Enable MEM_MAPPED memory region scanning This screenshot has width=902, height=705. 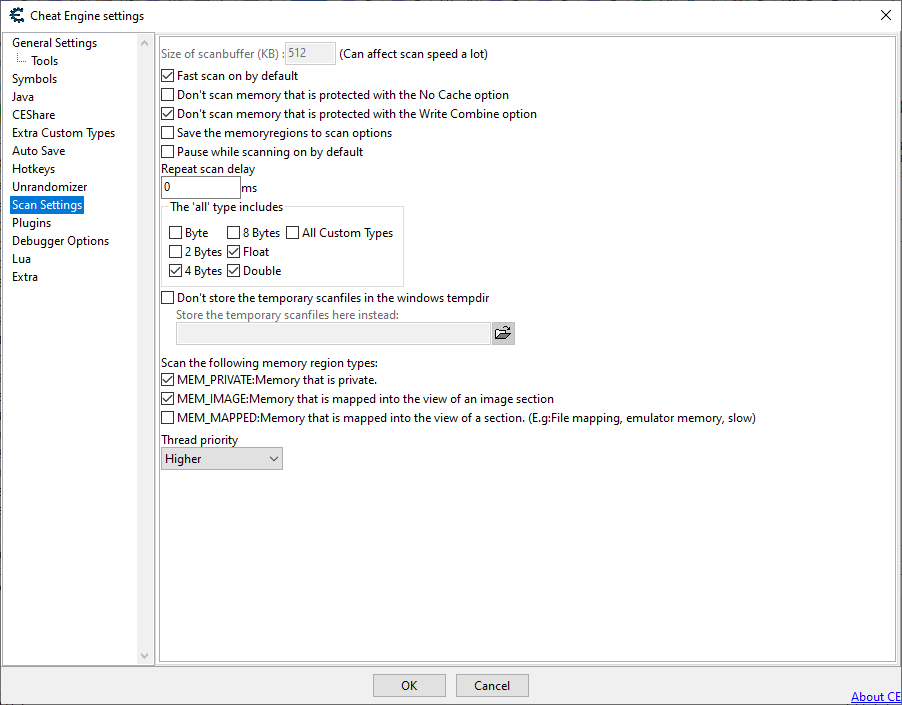click(168, 418)
